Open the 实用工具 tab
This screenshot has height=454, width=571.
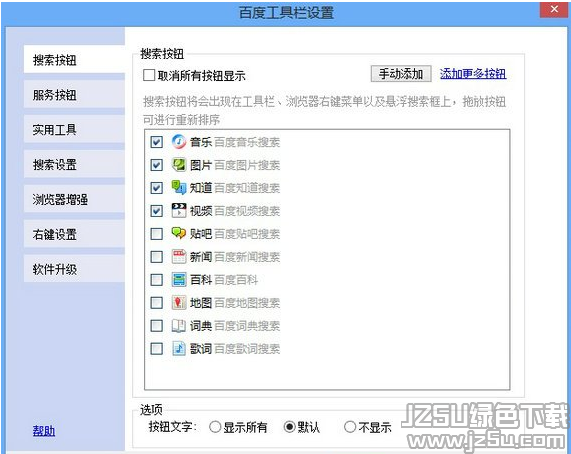click(x=74, y=130)
